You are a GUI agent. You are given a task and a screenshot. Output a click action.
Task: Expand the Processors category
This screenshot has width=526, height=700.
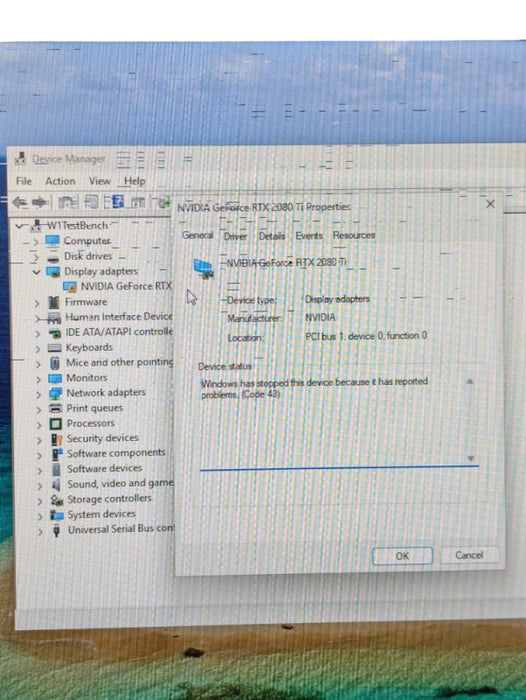click(39, 425)
